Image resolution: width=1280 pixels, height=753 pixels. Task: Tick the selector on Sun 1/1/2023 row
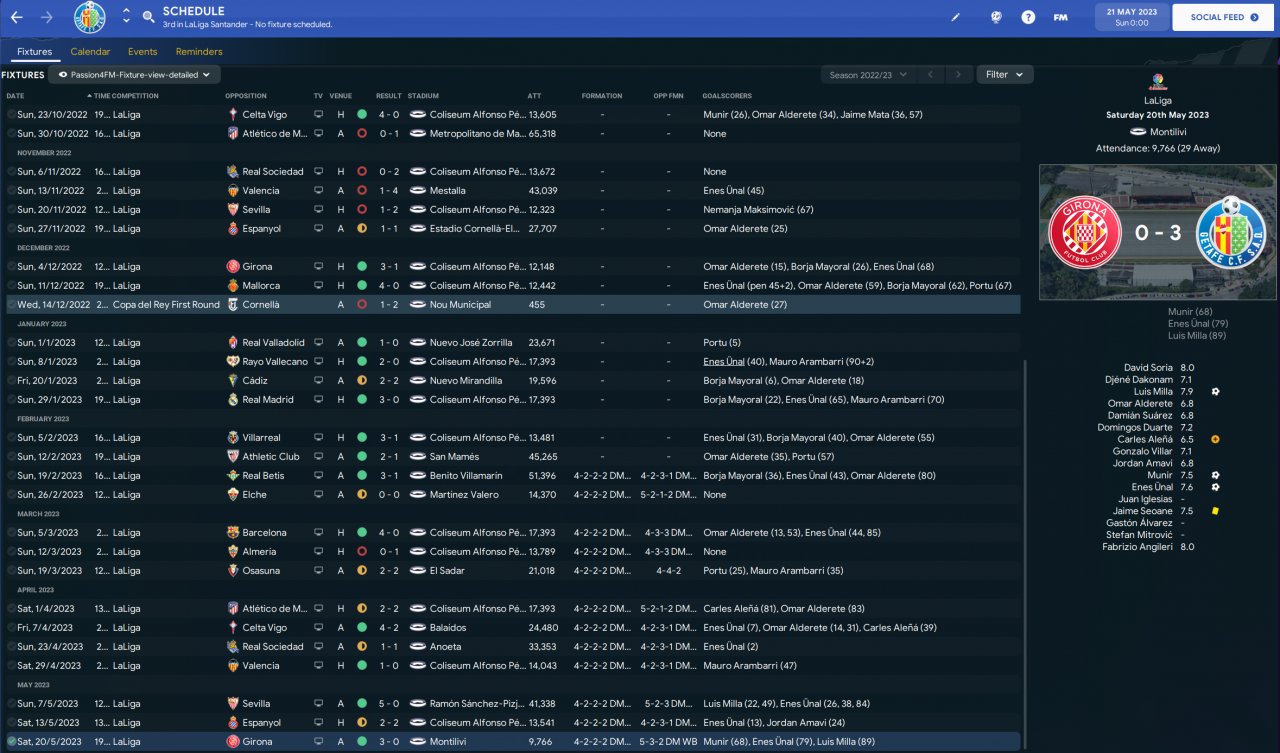click(11, 343)
